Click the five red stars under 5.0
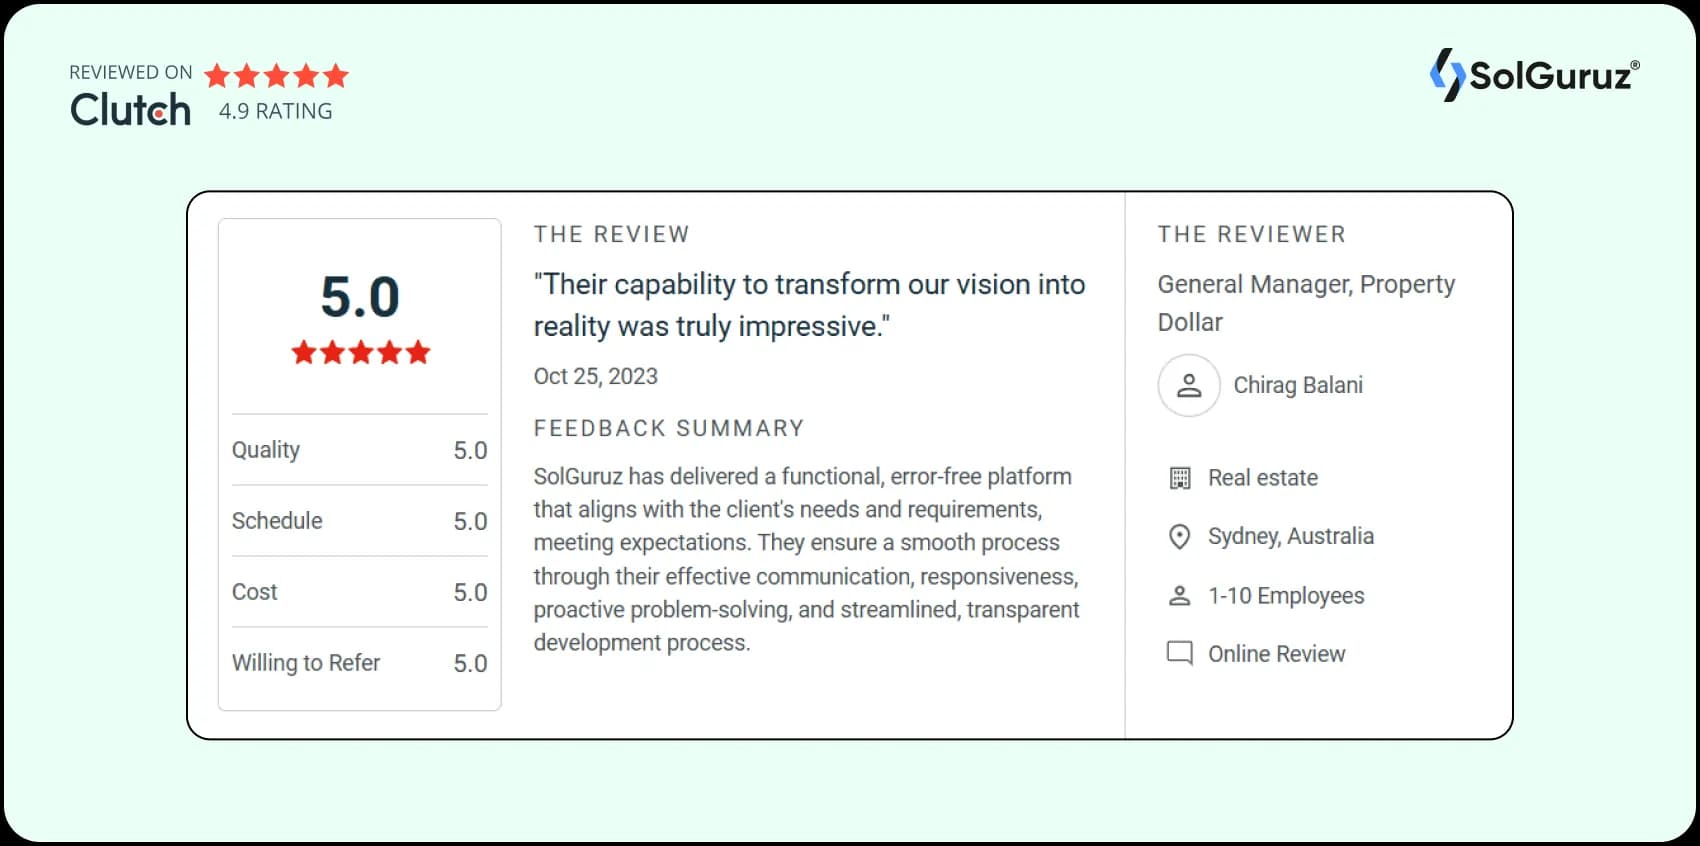Screen dimensions: 1700x846 click(360, 352)
